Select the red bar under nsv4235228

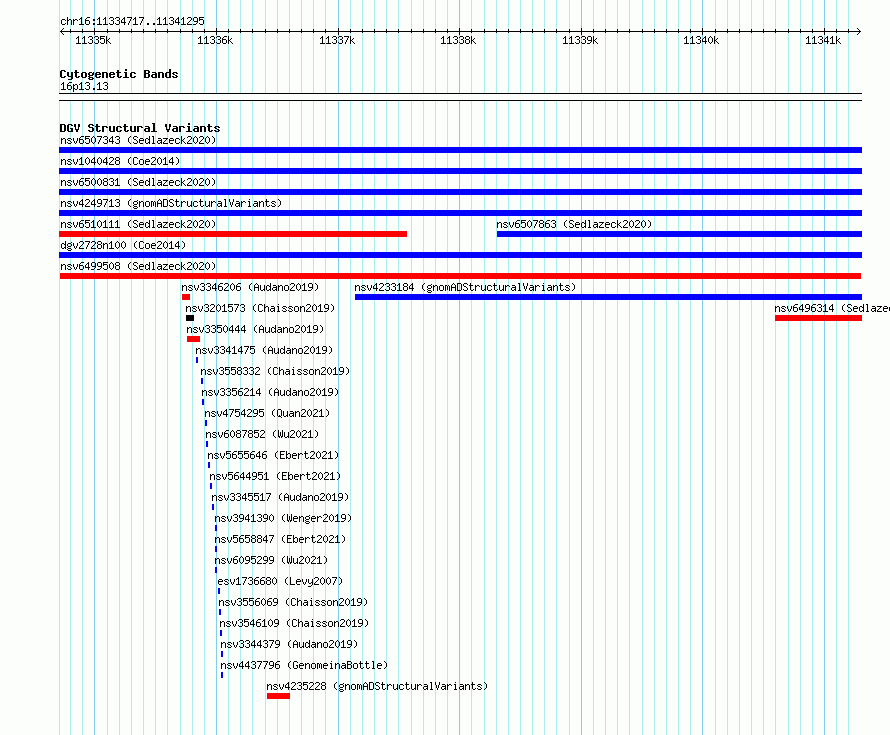click(278, 696)
